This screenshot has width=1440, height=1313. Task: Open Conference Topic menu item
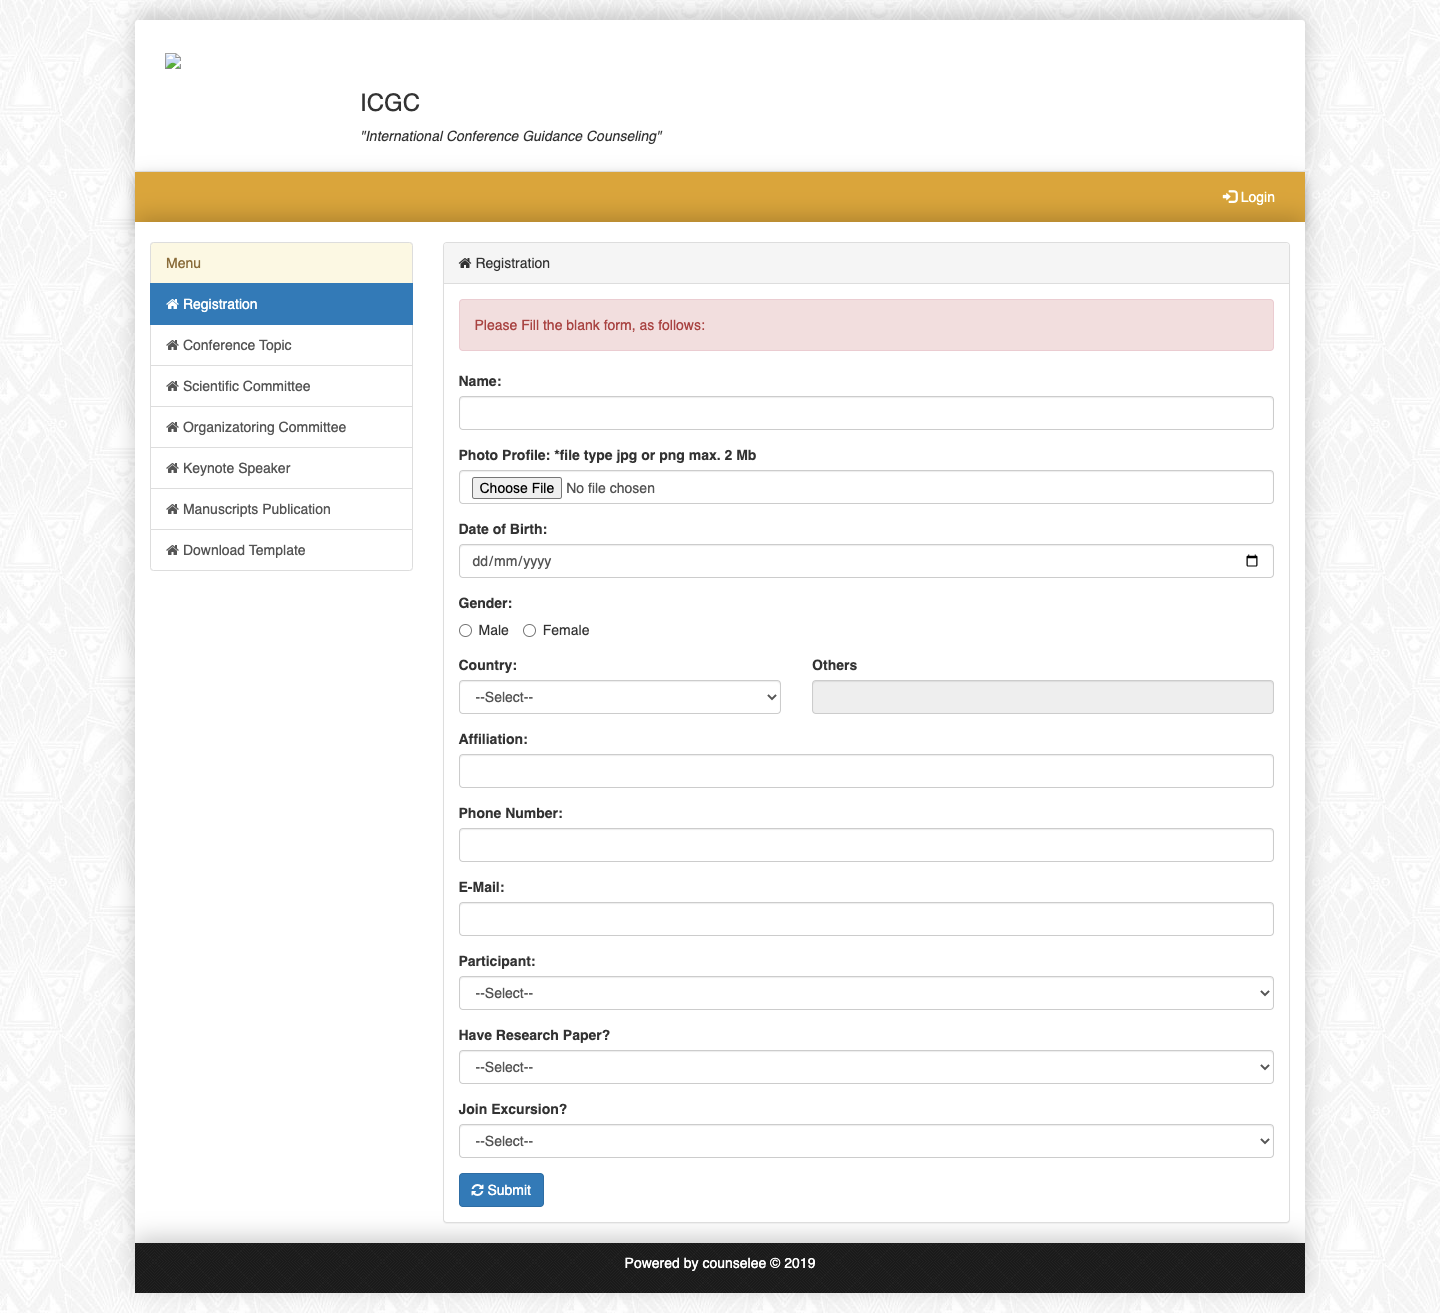tap(281, 345)
